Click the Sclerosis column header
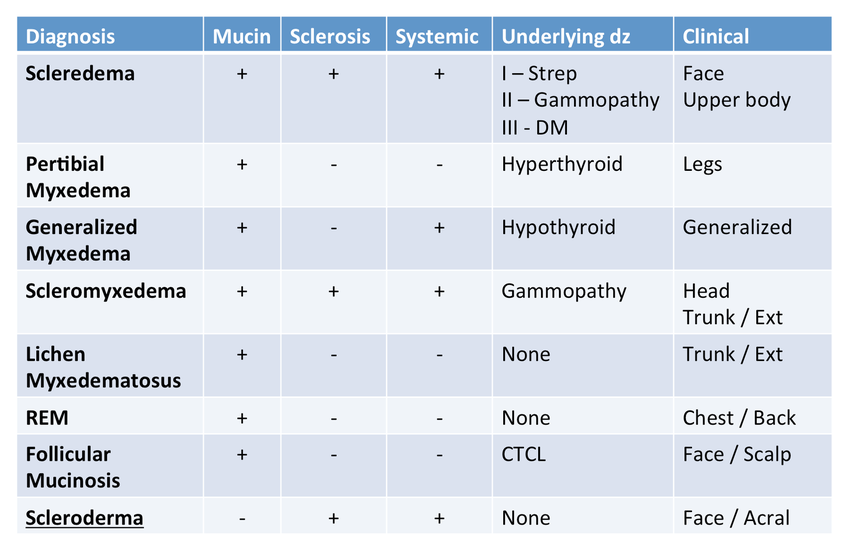Image resolution: width=845 pixels, height=538 pixels. point(334,35)
